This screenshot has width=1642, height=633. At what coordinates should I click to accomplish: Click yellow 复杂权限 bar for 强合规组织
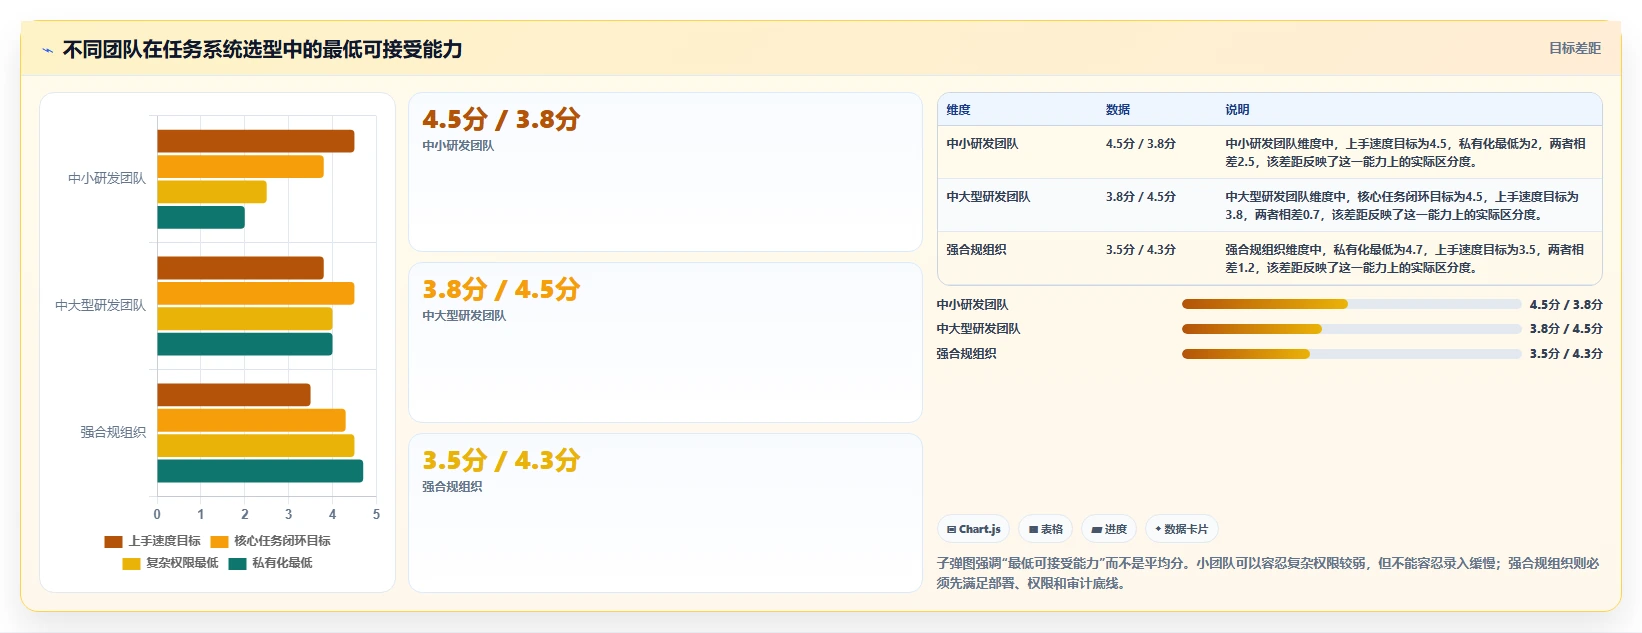255,446
